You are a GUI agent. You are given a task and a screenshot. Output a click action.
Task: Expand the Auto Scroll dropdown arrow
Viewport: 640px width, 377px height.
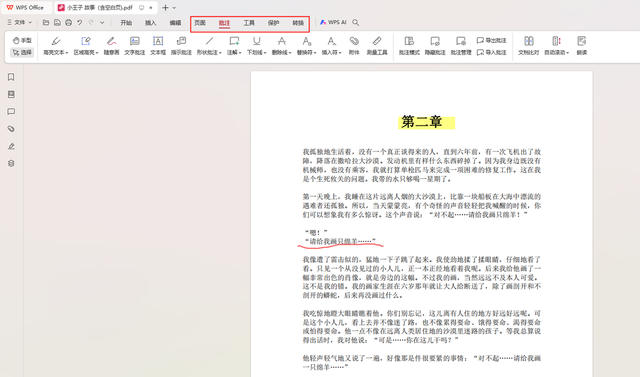point(567,53)
